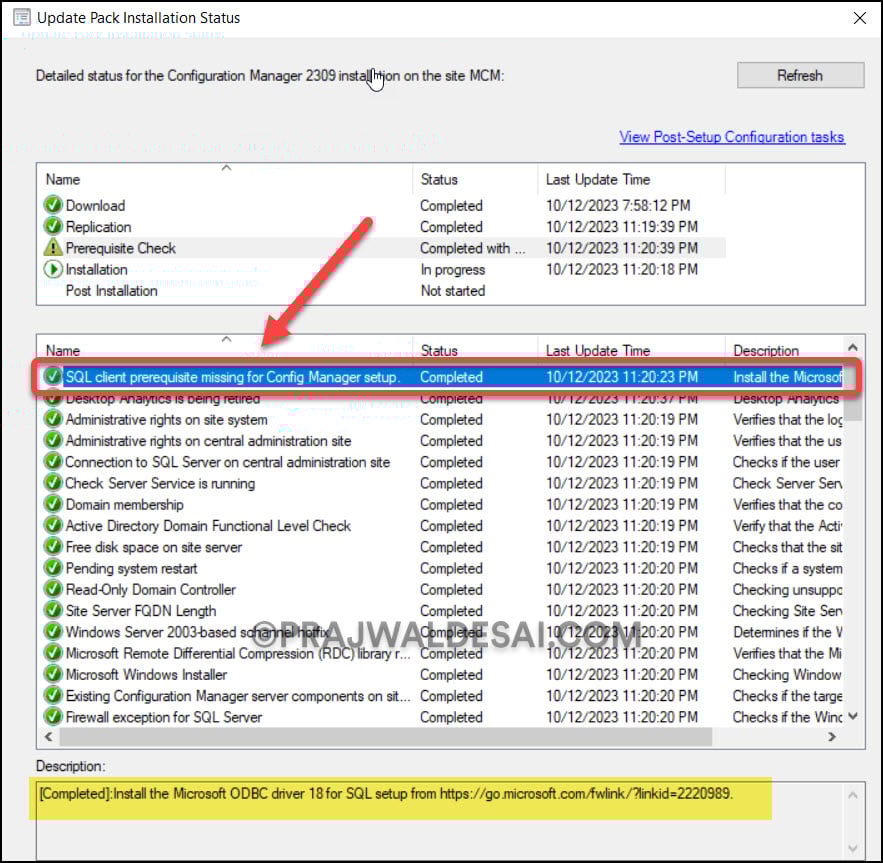This screenshot has height=863, width=883.
Task: Click check icon beside Site Server FQDN Length
Action: 53,611
